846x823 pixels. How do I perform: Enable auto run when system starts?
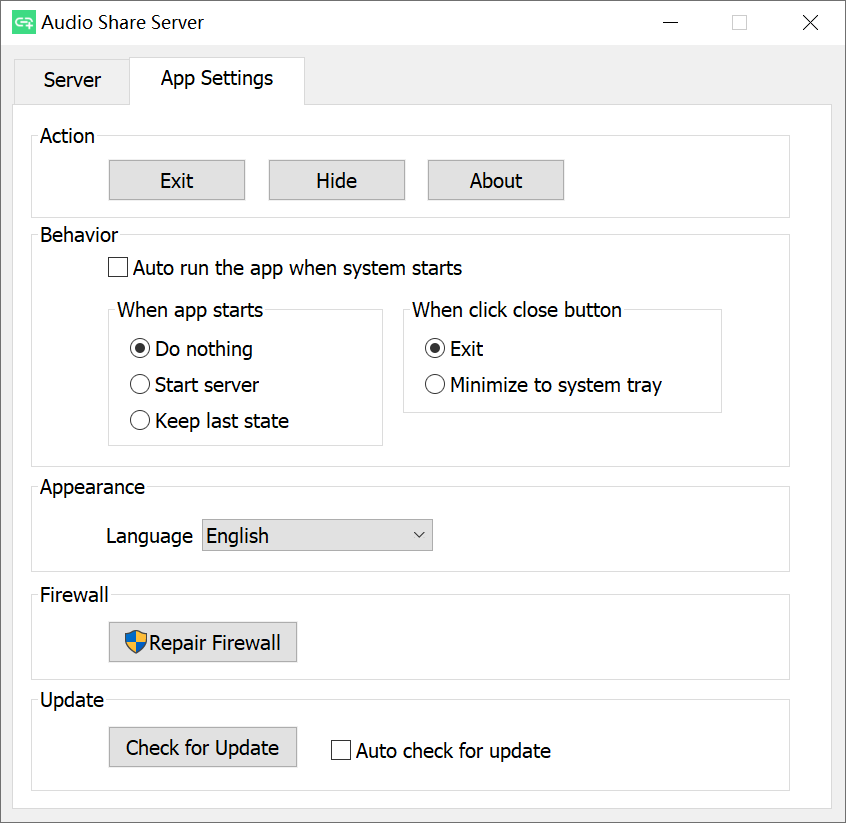[x=119, y=268]
